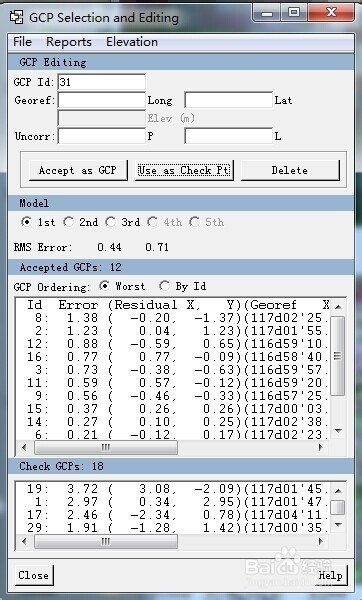Open the Elevation menu

(132, 41)
